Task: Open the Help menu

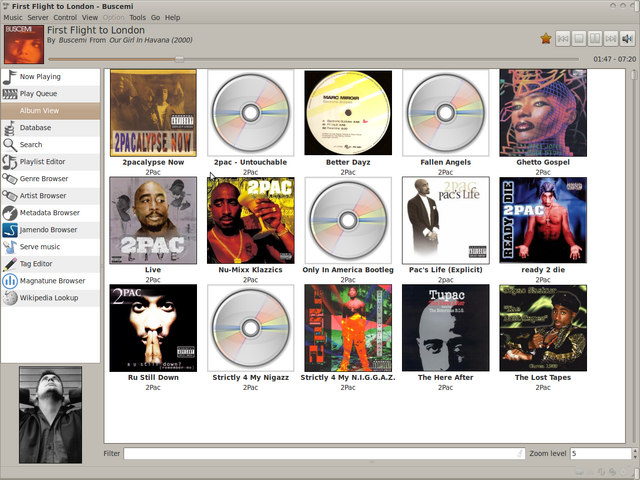Action: click(172, 18)
